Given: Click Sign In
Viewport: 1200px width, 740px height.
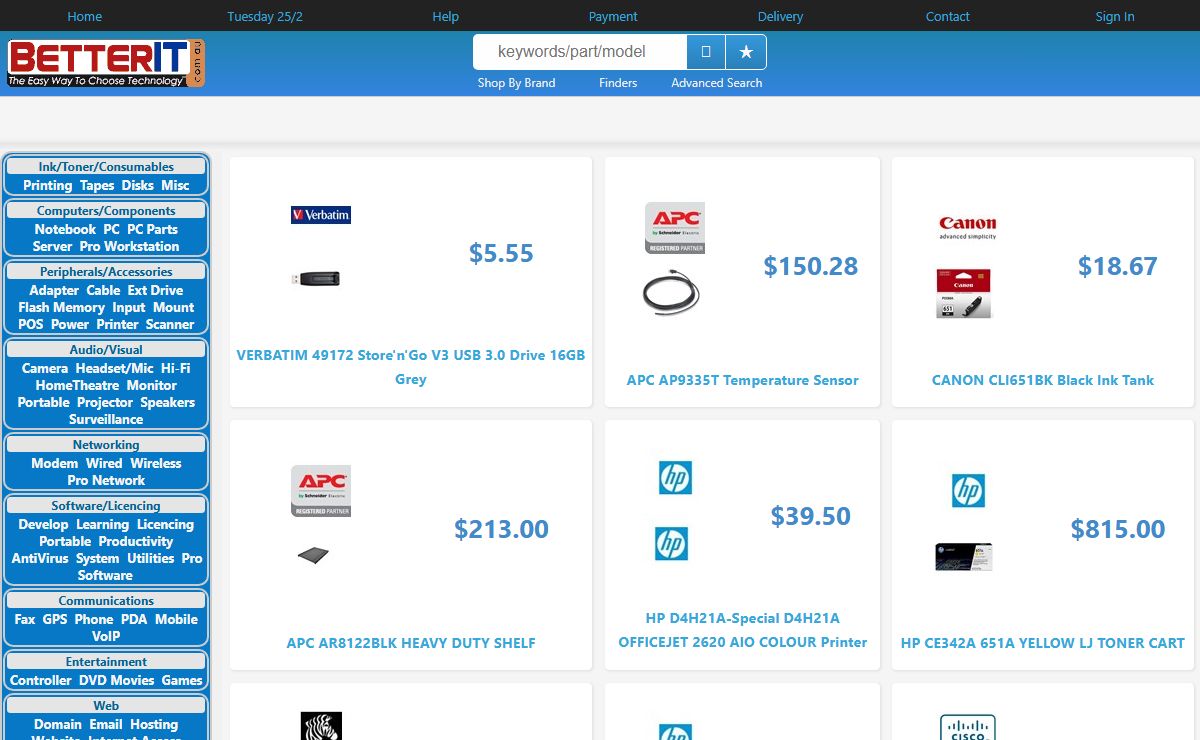Looking at the screenshot, I should (x=1115, y=16).
